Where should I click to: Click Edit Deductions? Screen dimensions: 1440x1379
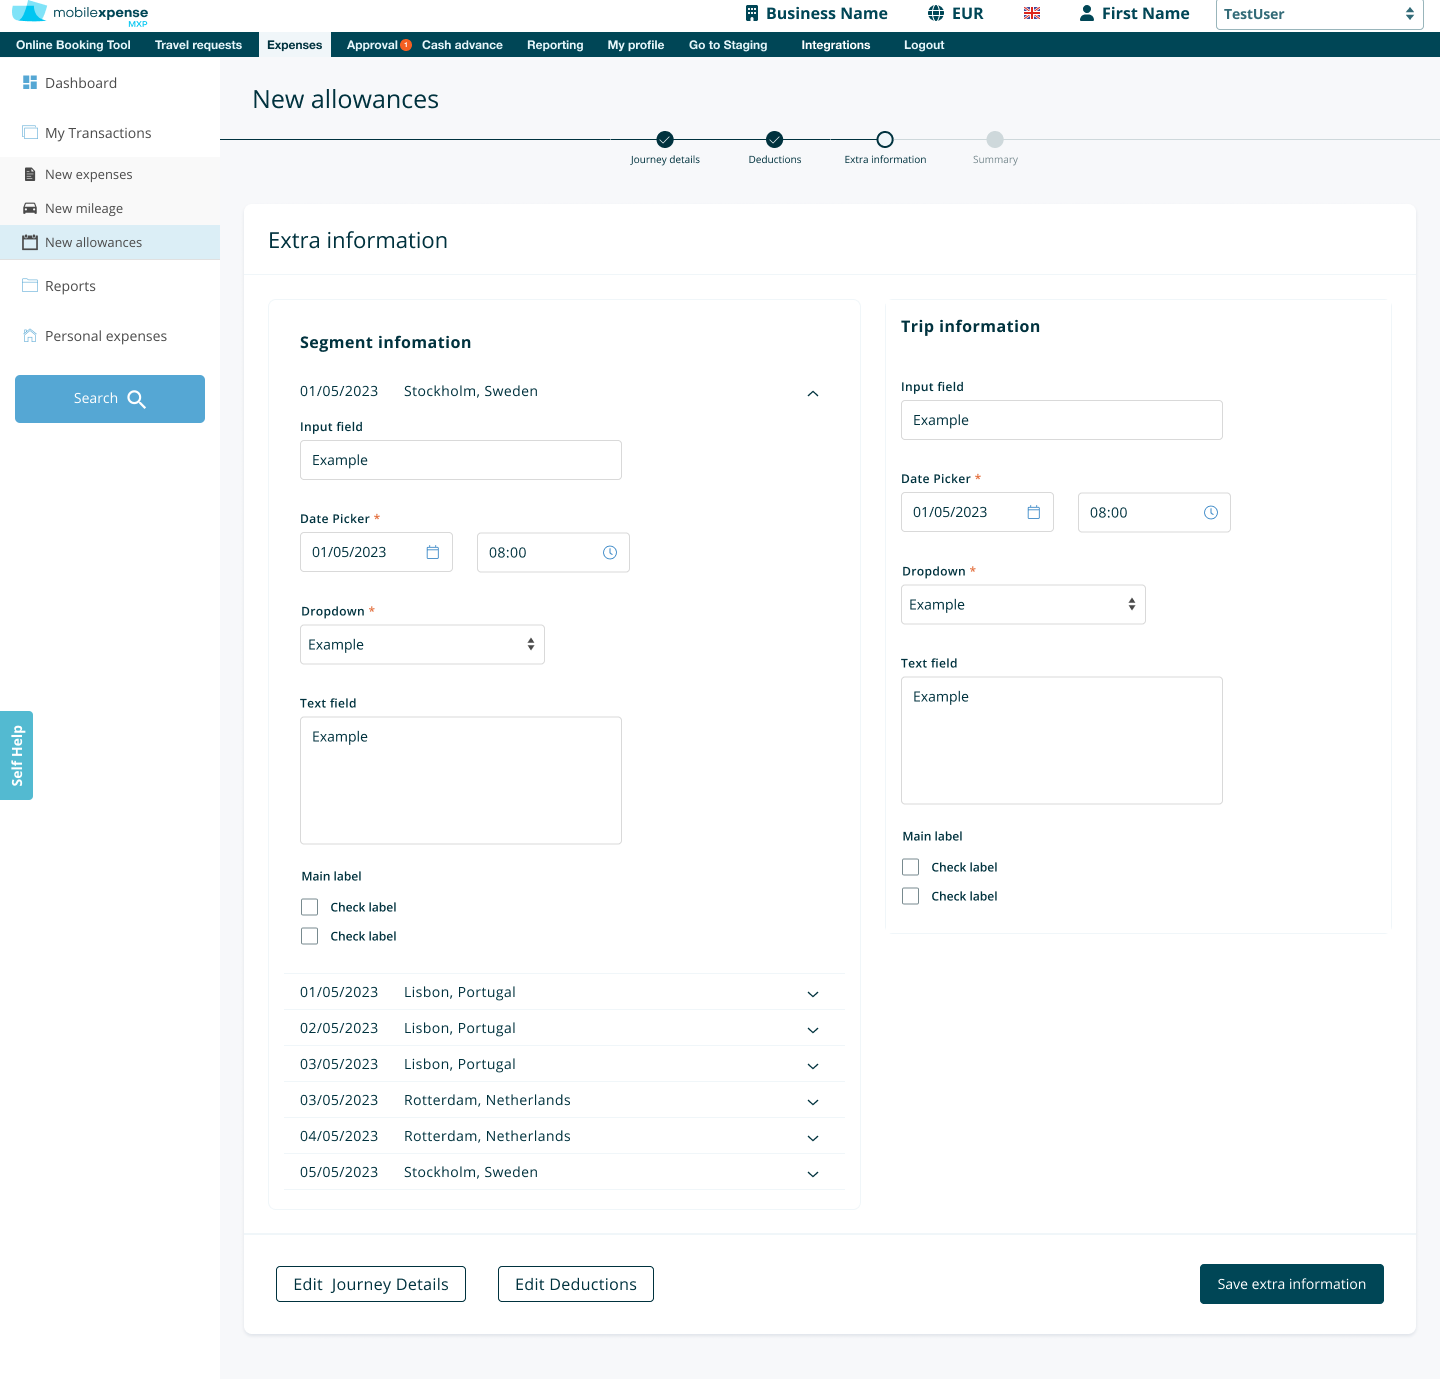click(x=575, y=1284)
